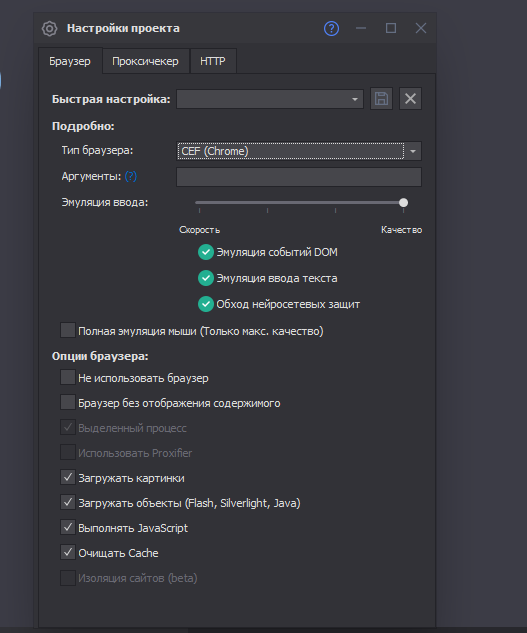Image resolution: width=527 pixels, height=633 pixels.
Task: Open the Быстрая настройка dropdown
Action: 270,99
